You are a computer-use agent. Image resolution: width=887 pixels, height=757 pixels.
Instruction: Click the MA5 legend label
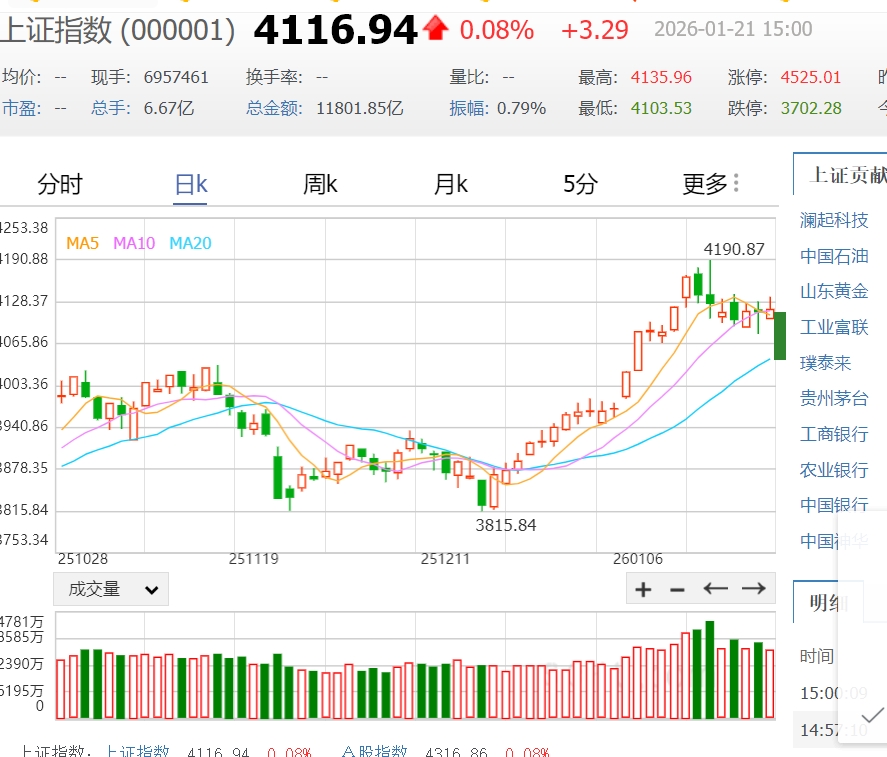82,242
